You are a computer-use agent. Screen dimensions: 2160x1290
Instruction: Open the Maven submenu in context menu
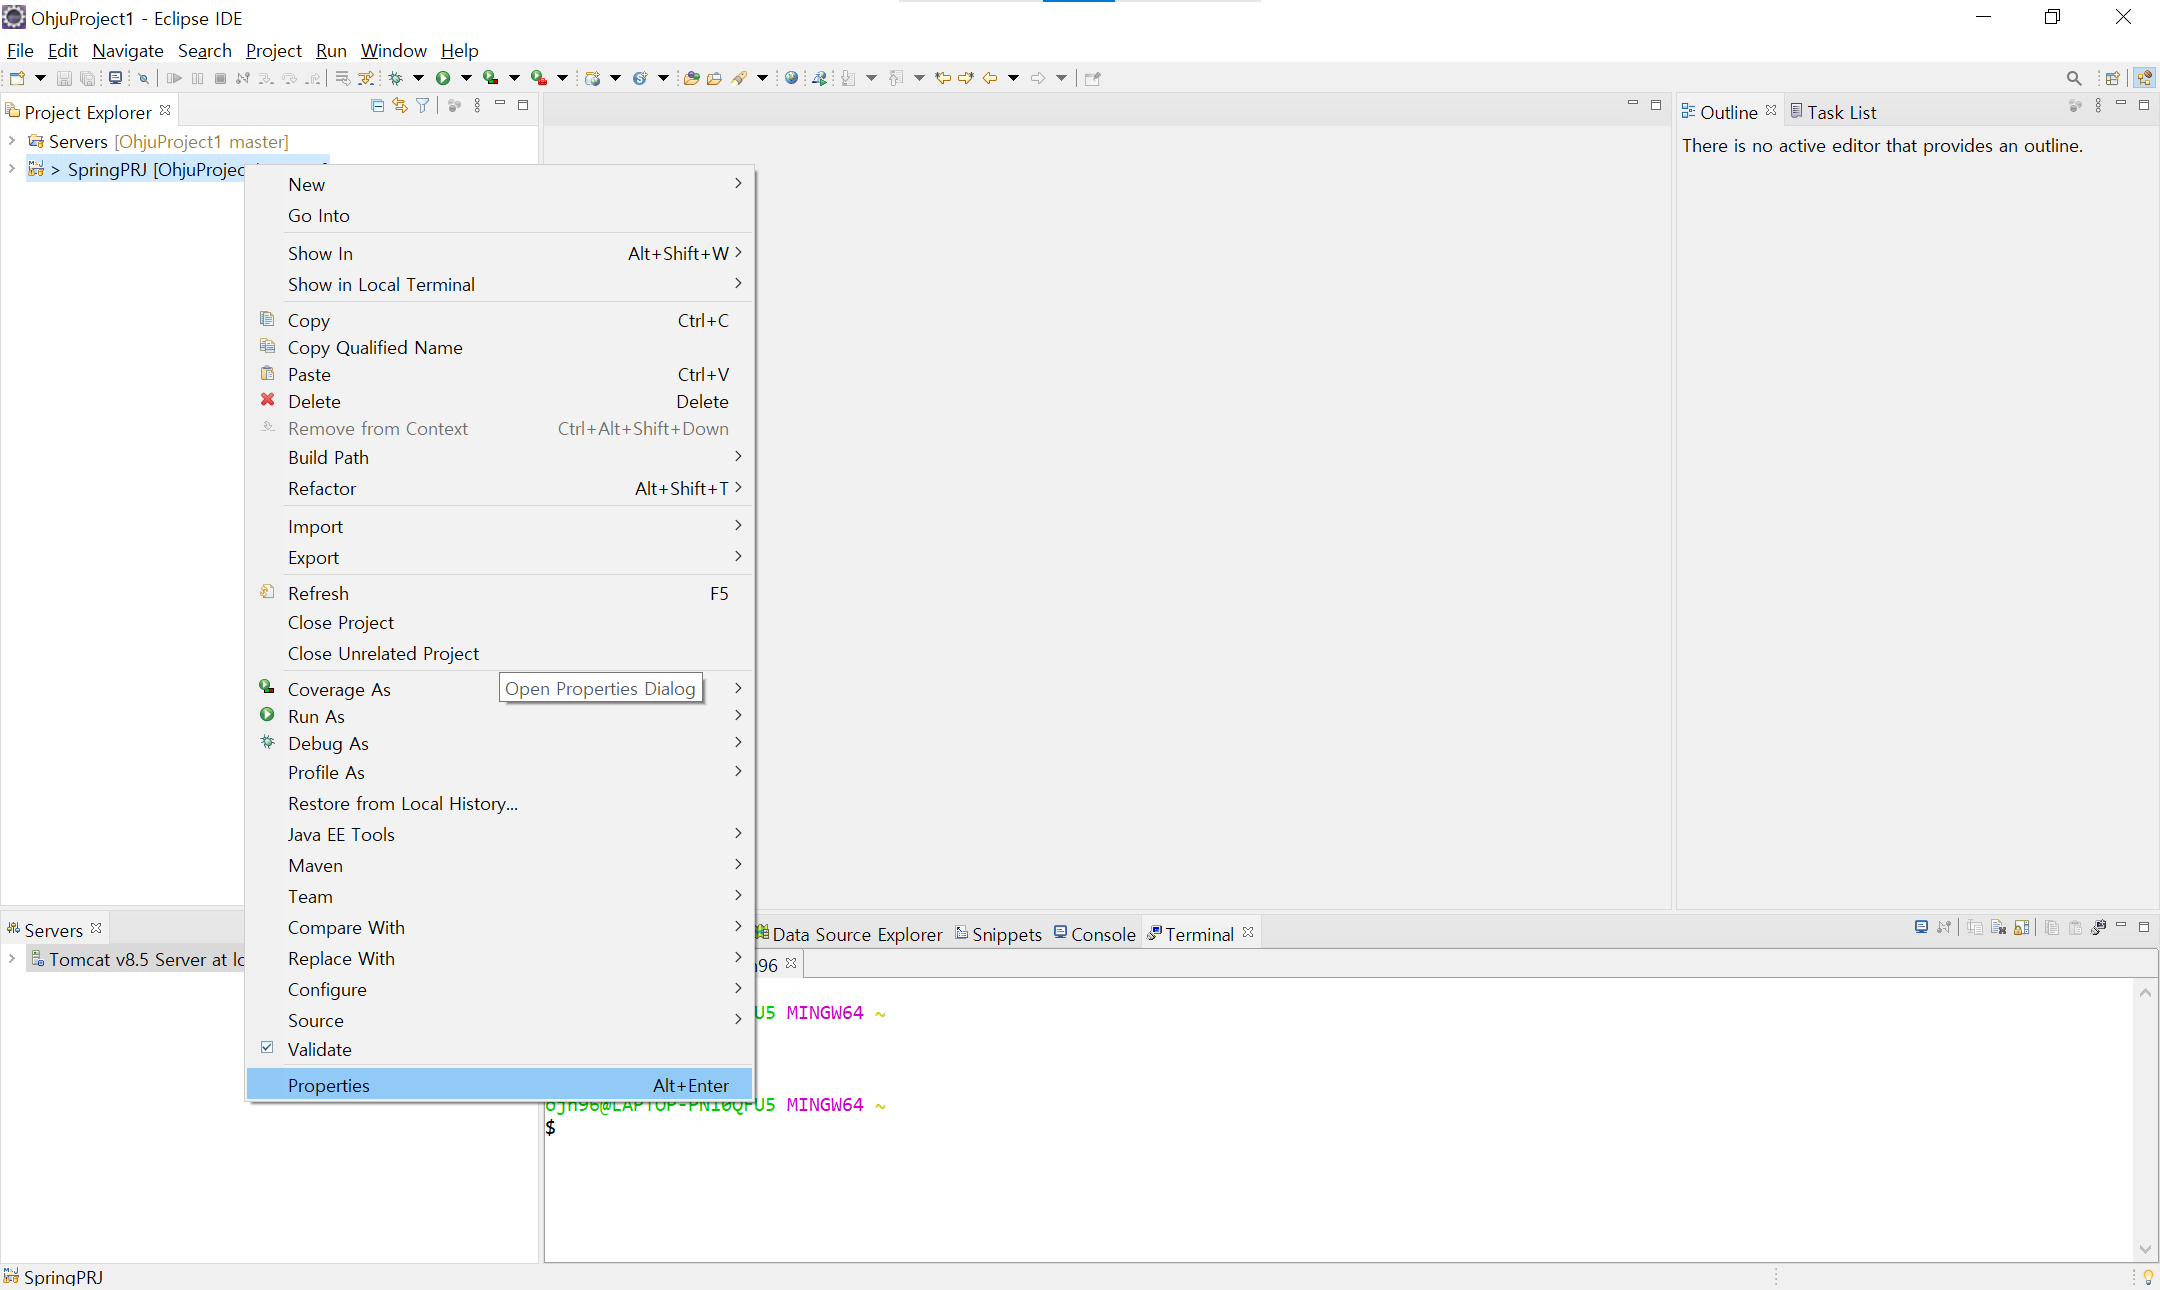[316, 865]
